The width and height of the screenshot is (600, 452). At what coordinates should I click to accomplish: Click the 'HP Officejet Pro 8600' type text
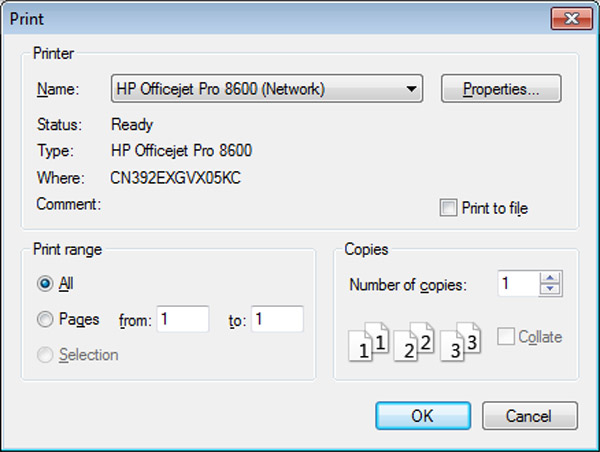(181, 150)
